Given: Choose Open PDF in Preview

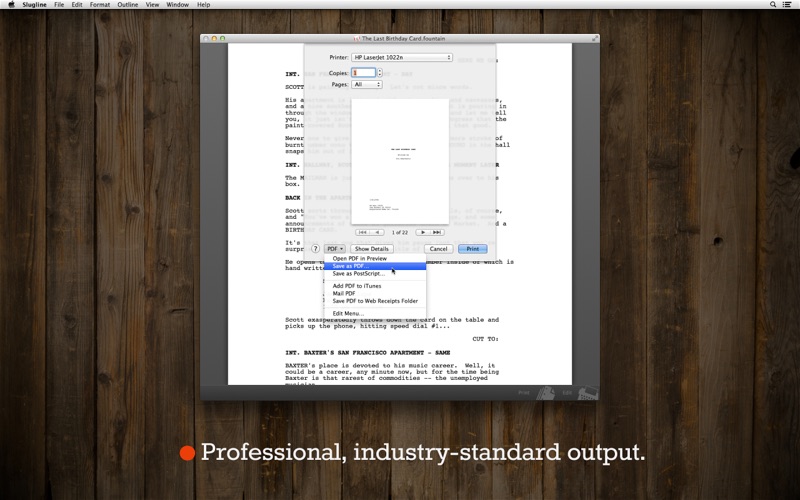Looking at the screenshot, I should (x=375, y=259).
